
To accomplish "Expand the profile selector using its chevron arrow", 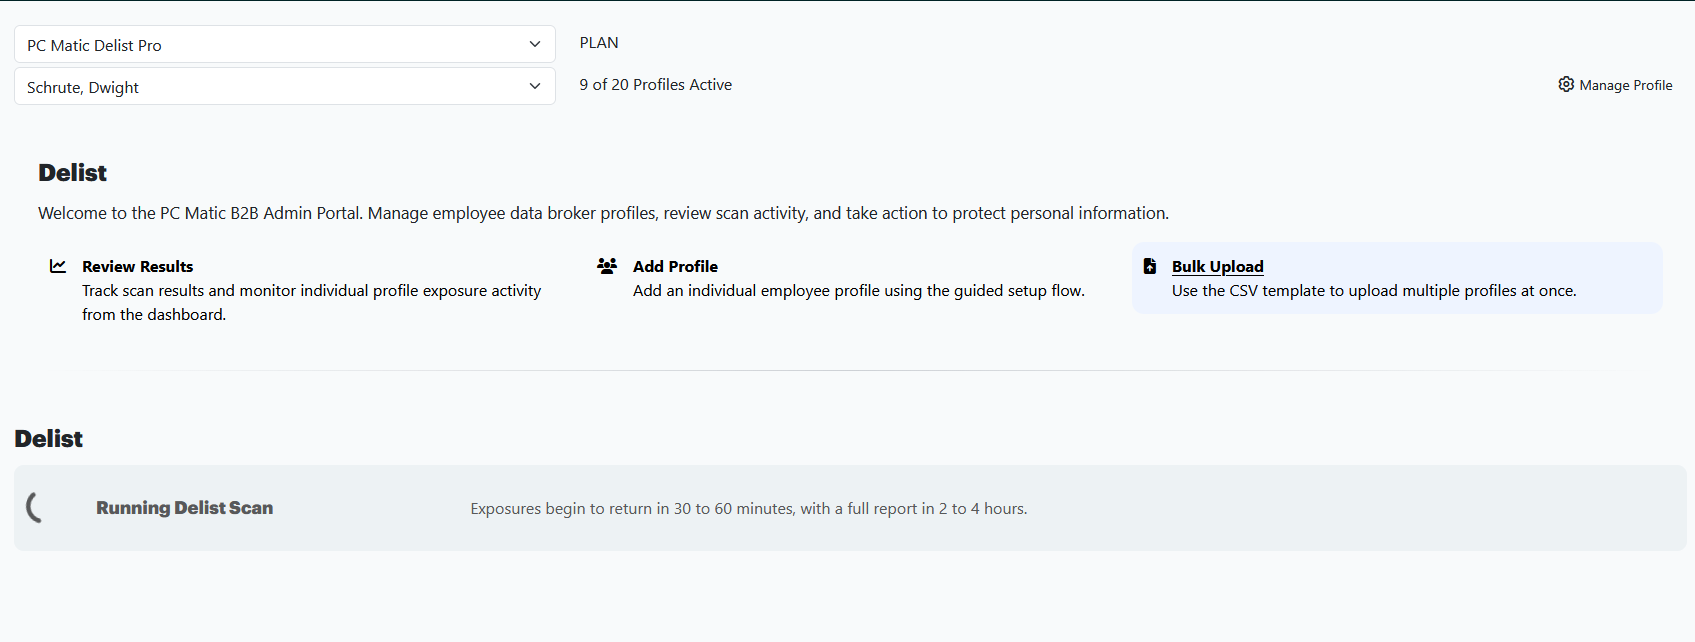I will (535, 86).
